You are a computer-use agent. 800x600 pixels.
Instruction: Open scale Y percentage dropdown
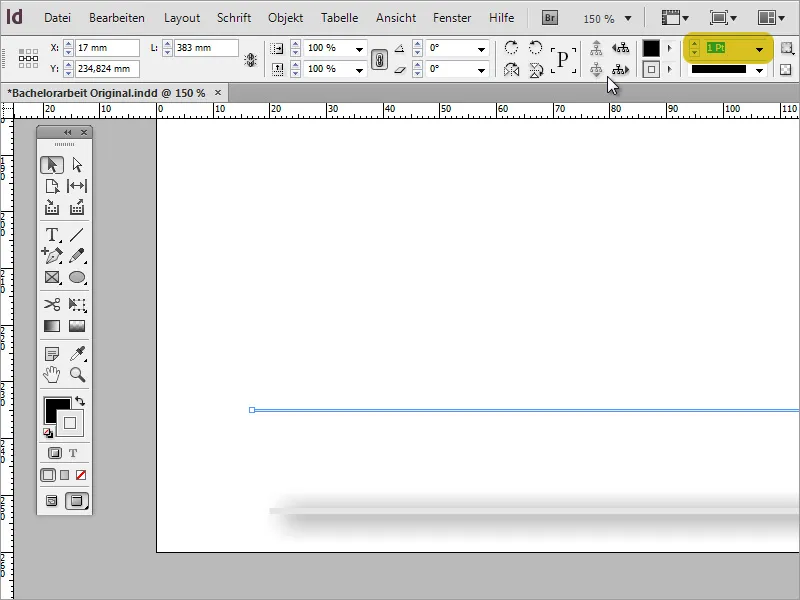(359, 70)
